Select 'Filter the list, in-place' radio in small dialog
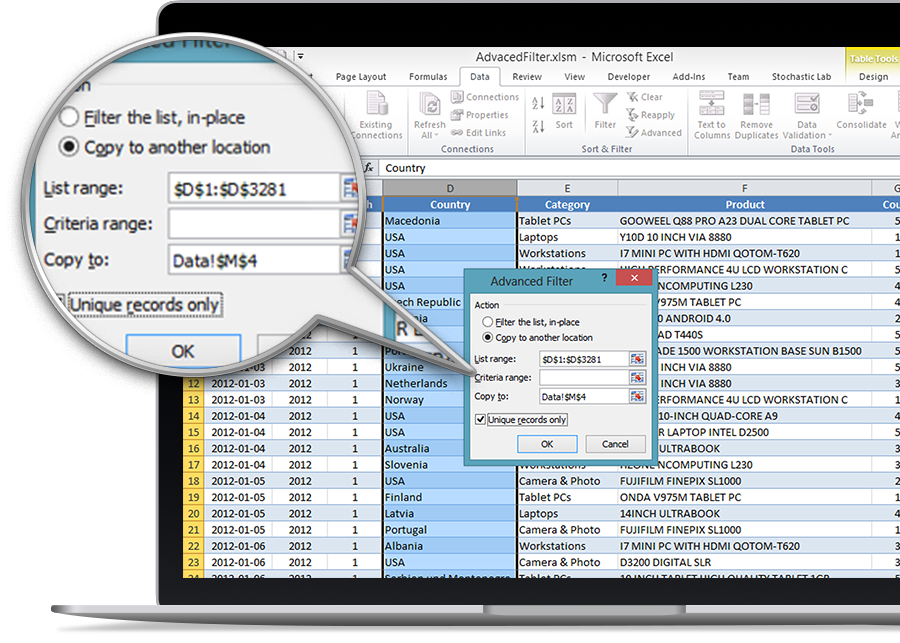The width and height of the screenshot is (900, 643). point(487,322)
